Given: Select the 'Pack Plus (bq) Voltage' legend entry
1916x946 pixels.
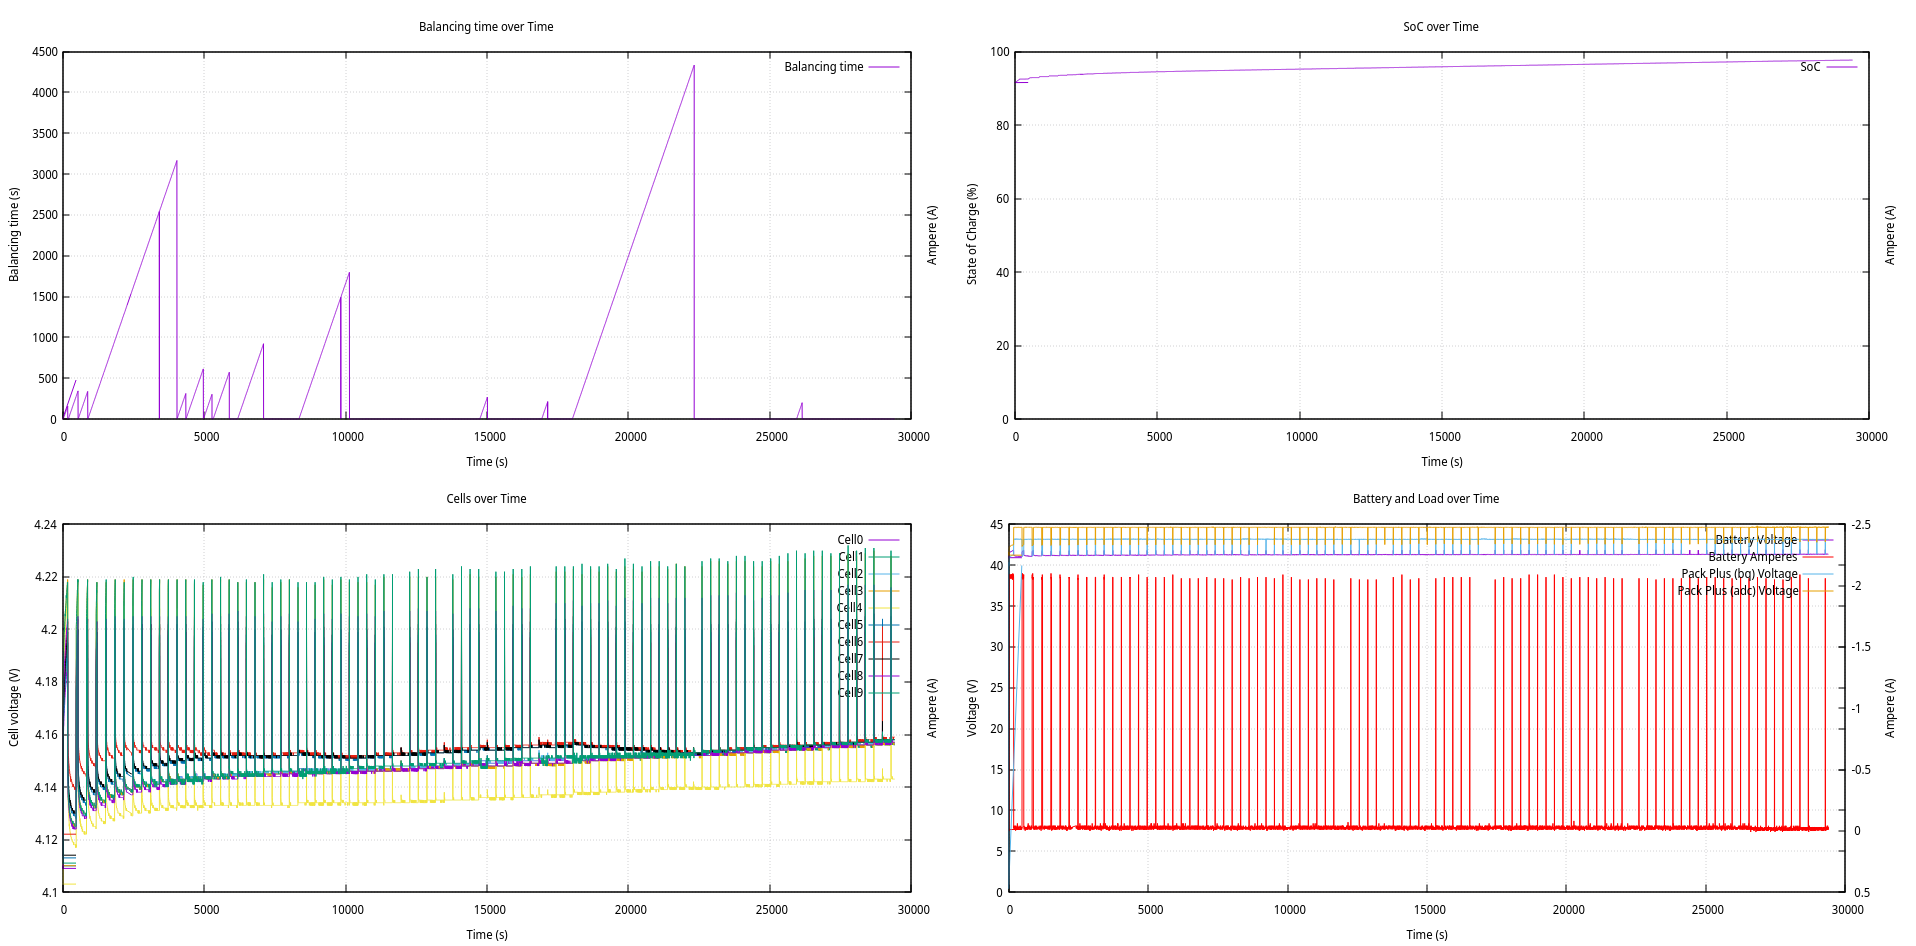Looking at the screenshot, I should 1739,574.
